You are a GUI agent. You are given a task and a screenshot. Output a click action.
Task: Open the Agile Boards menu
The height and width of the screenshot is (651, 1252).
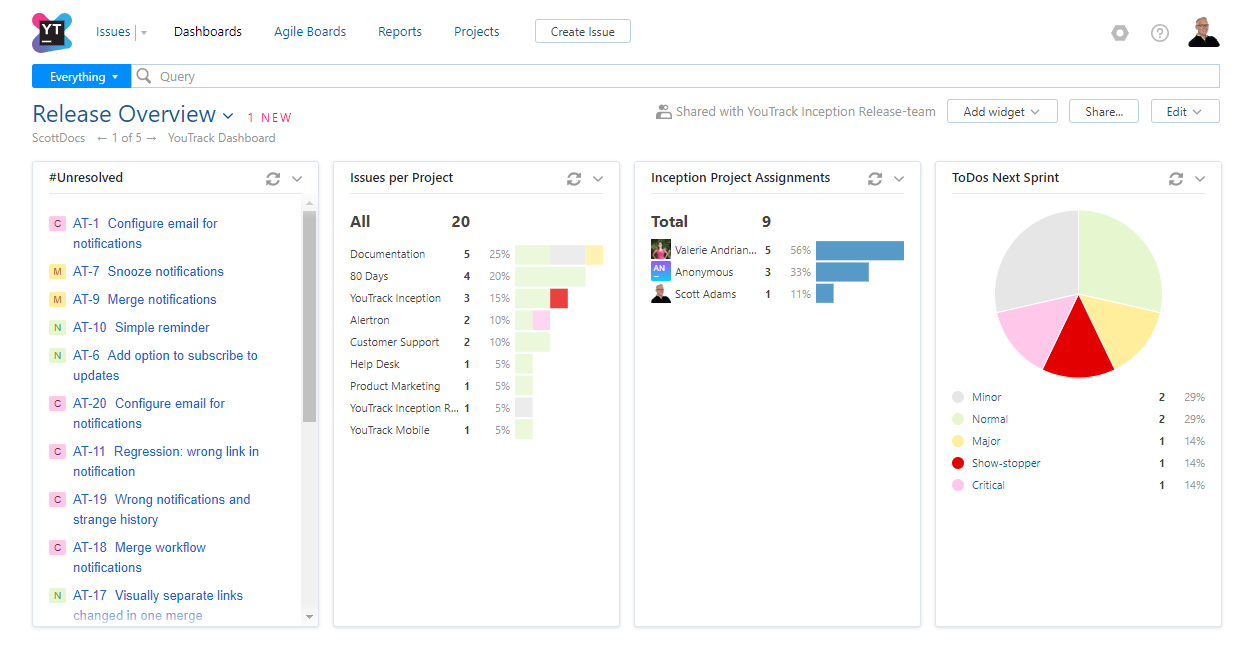click(310, 32)
